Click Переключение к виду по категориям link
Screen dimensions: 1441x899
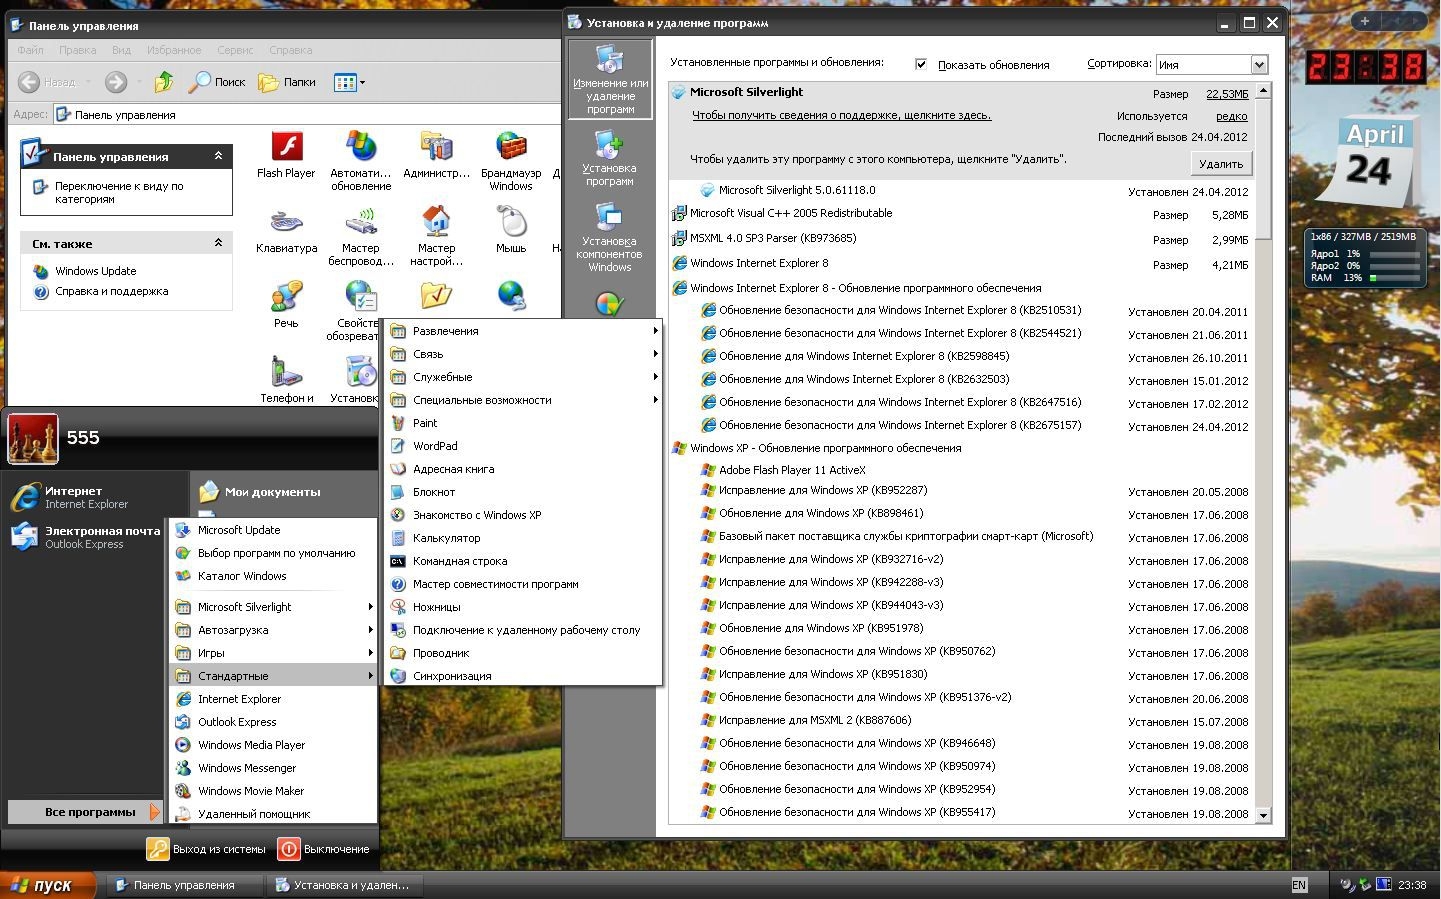(119, 192)
